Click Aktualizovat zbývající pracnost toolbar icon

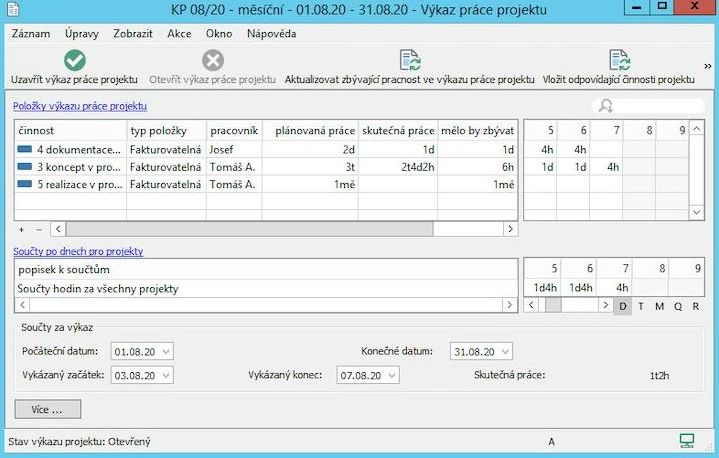409,60
